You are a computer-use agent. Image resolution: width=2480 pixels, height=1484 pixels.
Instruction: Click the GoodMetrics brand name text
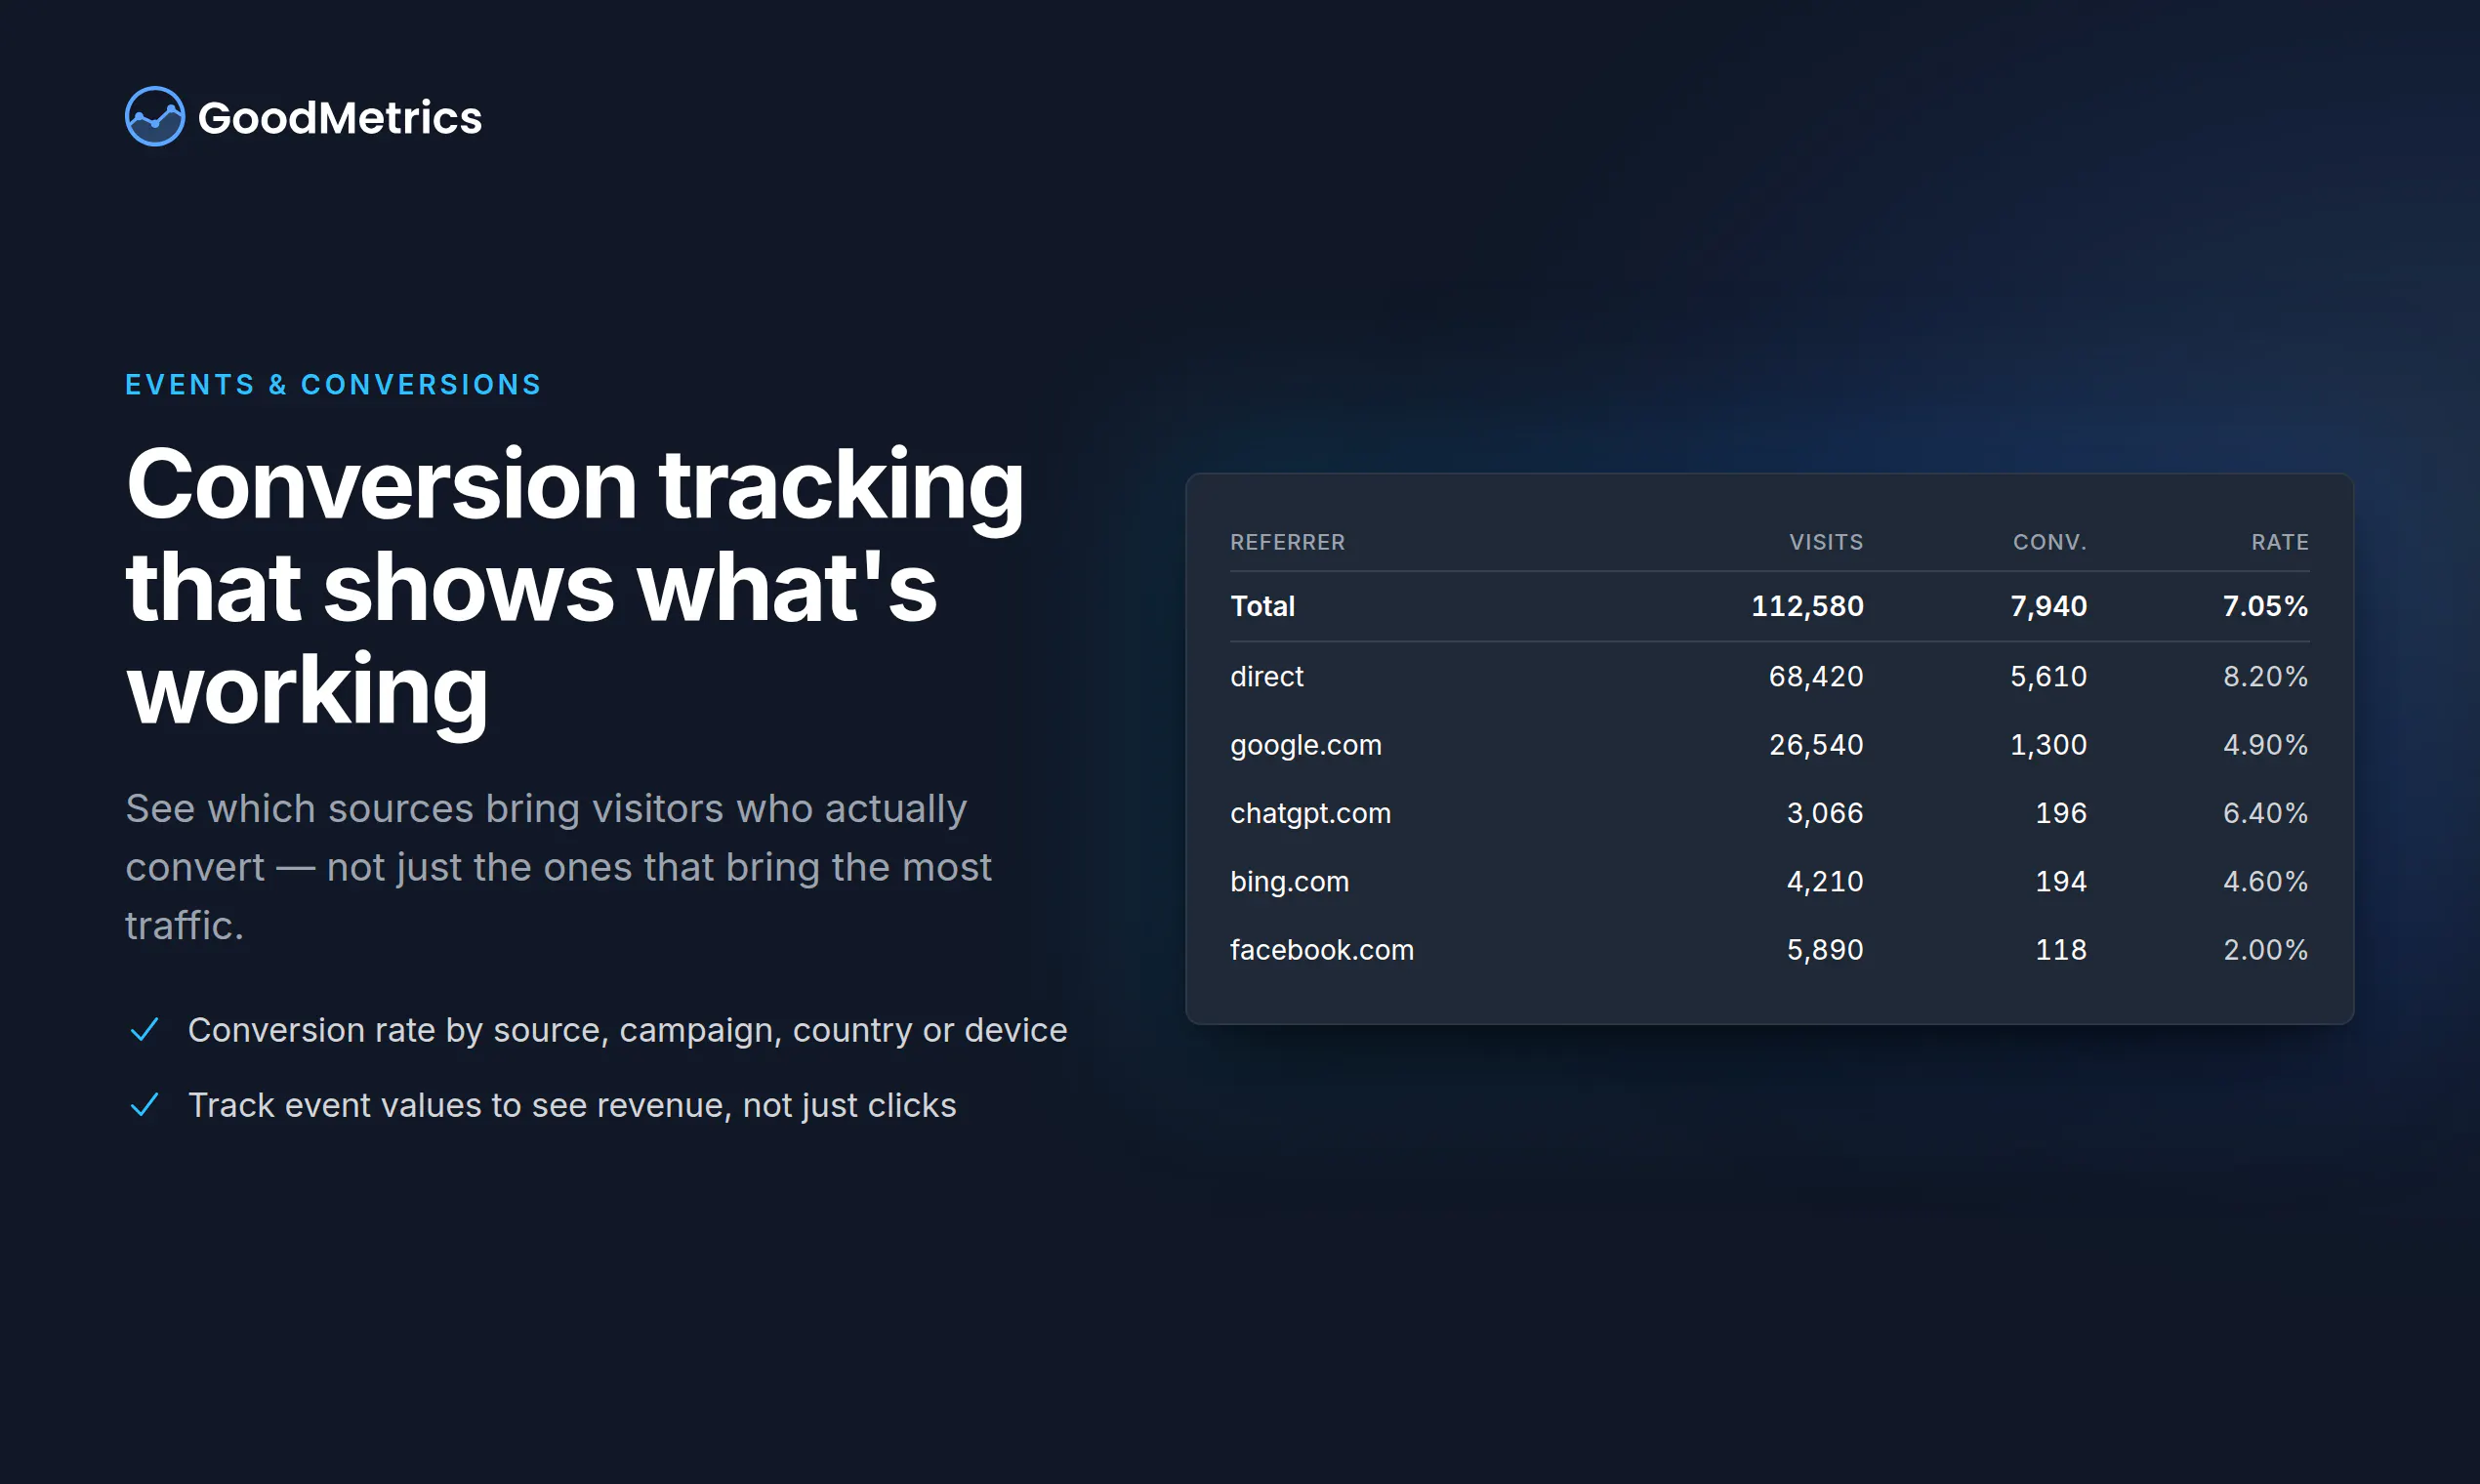[x=340, y=118]
